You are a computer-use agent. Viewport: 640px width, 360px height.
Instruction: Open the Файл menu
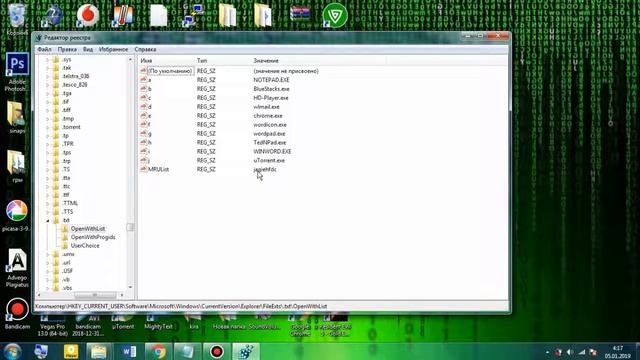click(44, 49)
